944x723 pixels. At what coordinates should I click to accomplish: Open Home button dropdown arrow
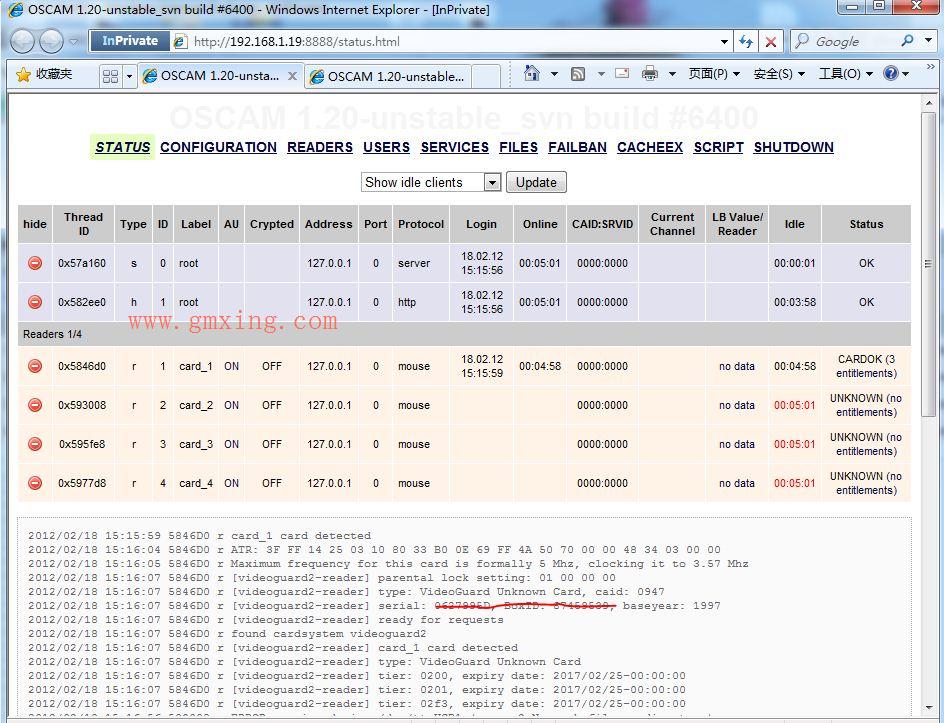click(554, 74)
